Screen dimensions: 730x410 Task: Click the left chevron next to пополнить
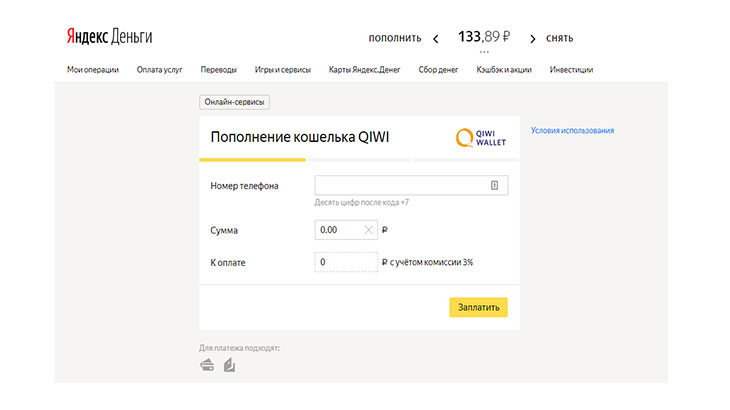(436, 39)
